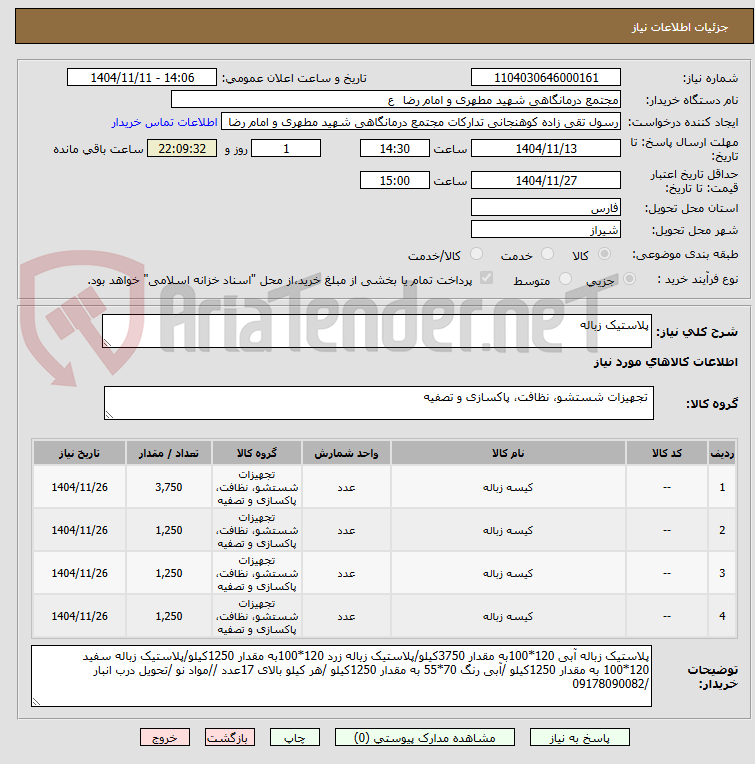Screen dimensions: 755x764
Task: Click the resize handle of توضیحات خریدار box
Action: coord(36,702)
